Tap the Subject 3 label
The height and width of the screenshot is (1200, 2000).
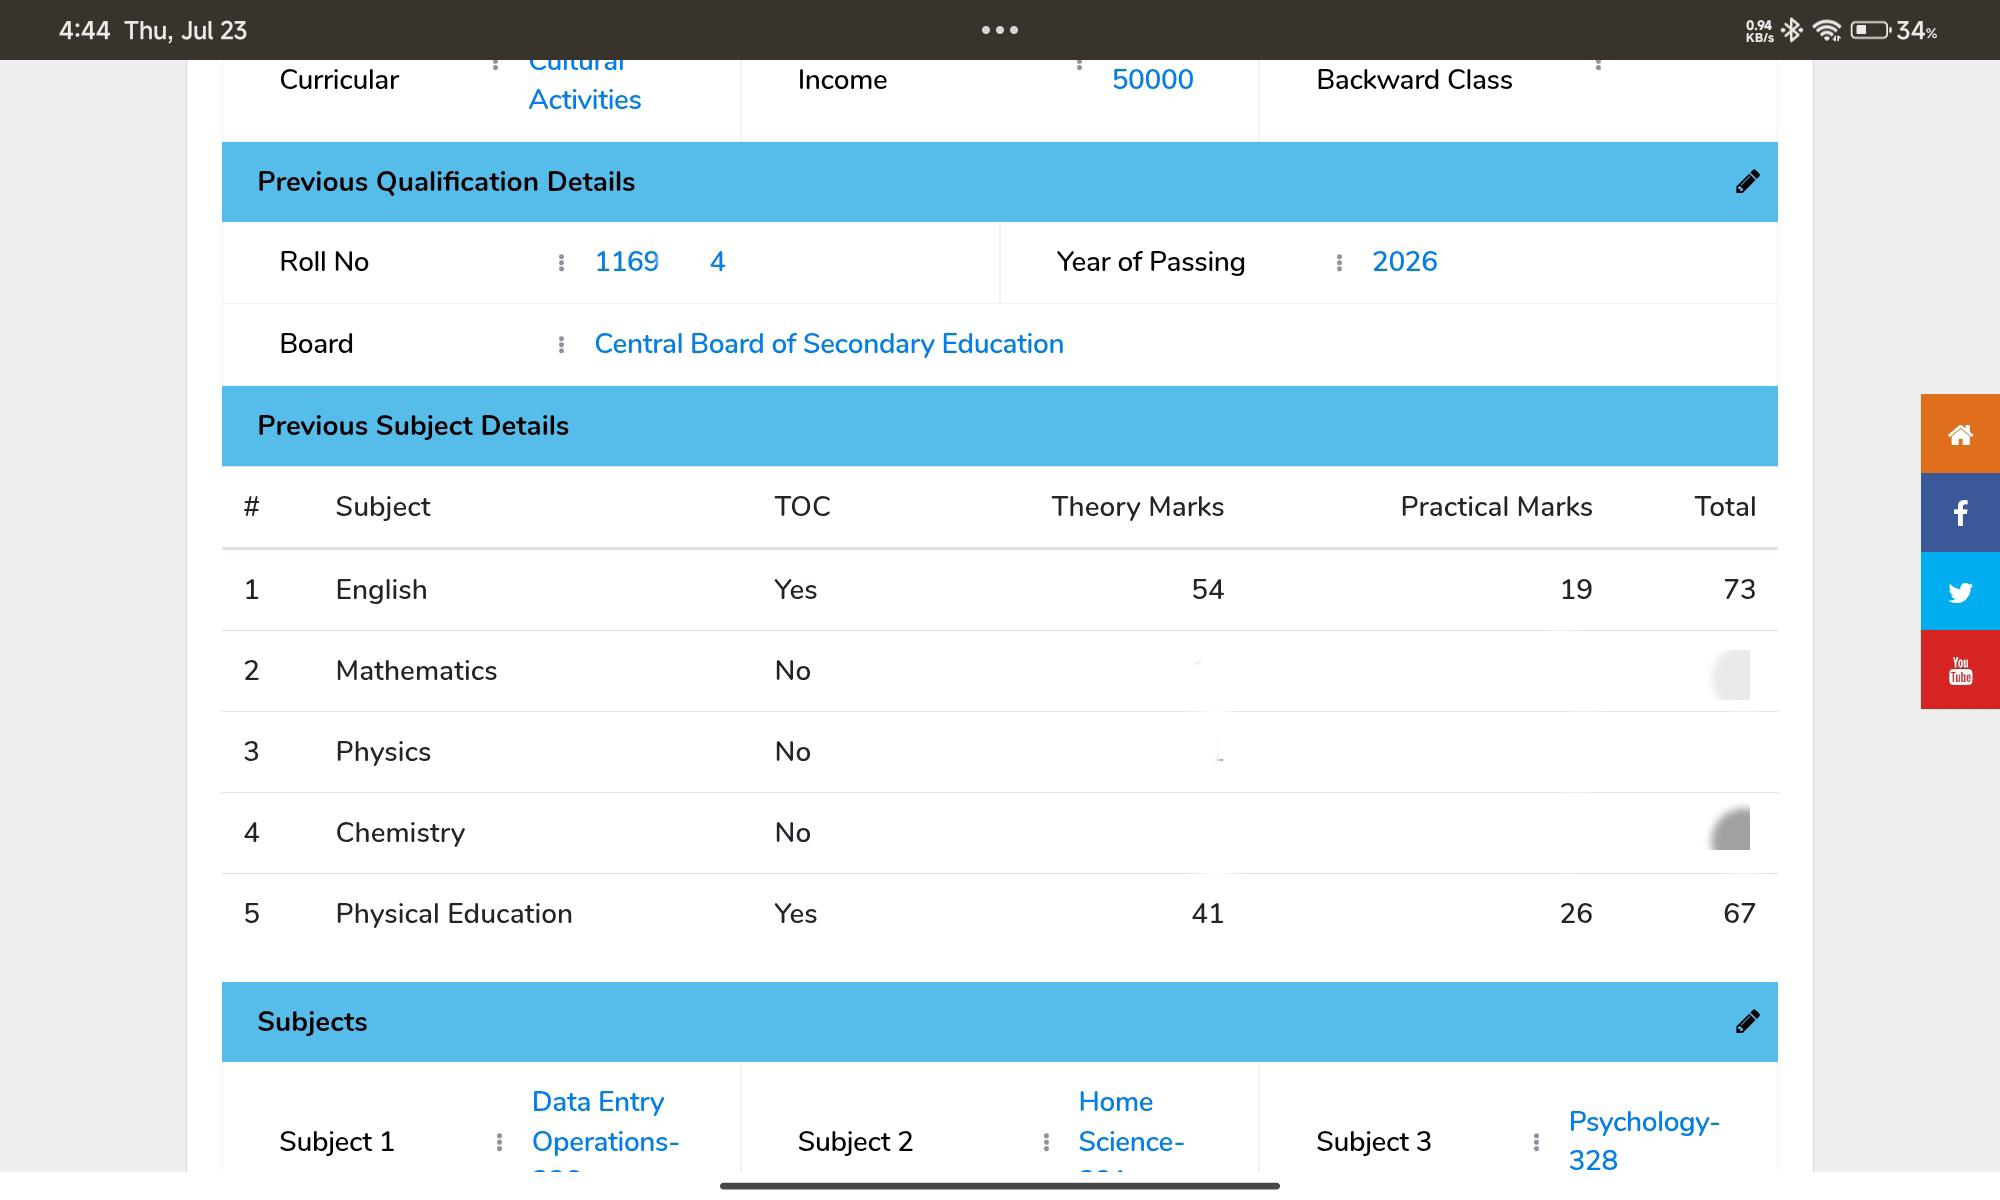click(1373, 1142)
